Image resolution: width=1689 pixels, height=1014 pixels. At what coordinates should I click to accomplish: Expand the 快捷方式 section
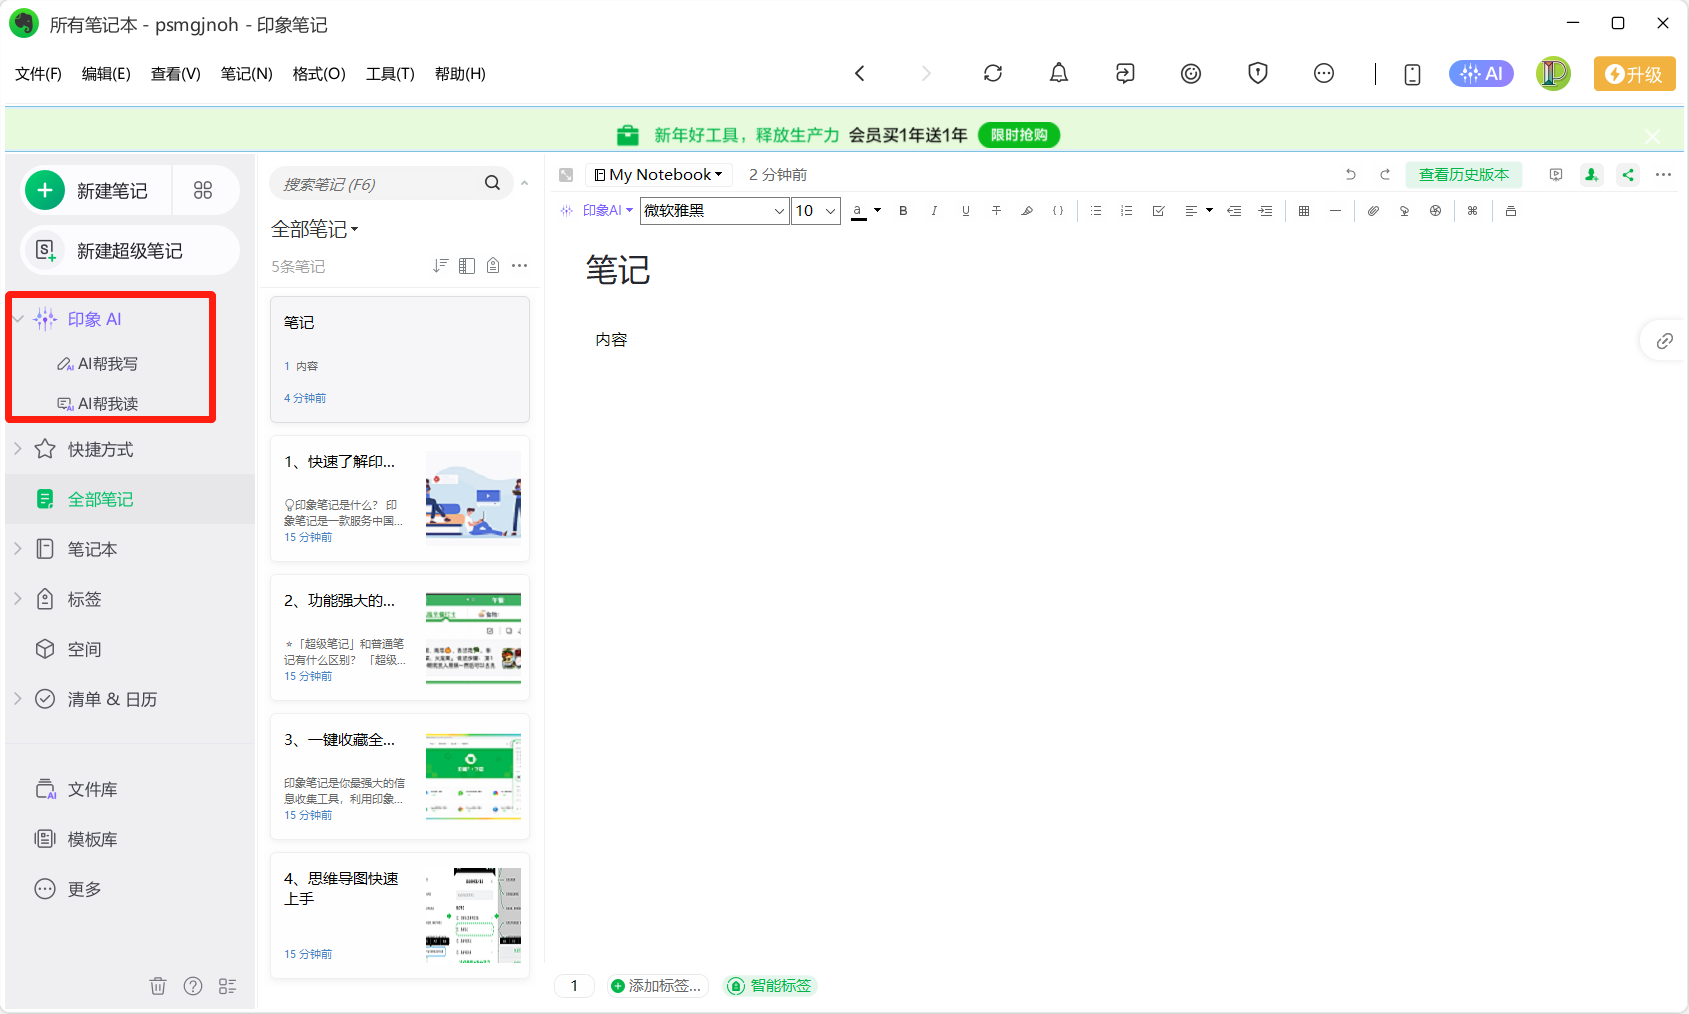click(18, 449)
